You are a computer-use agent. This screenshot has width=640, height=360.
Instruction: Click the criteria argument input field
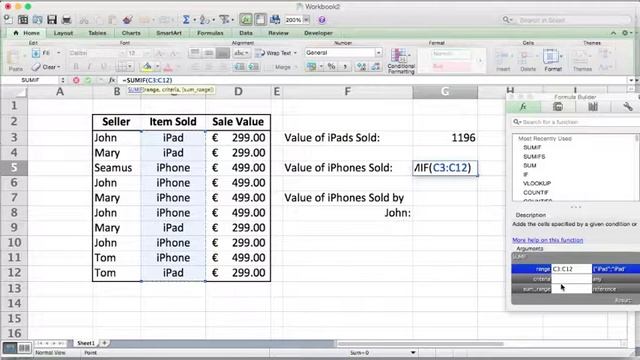571,279
